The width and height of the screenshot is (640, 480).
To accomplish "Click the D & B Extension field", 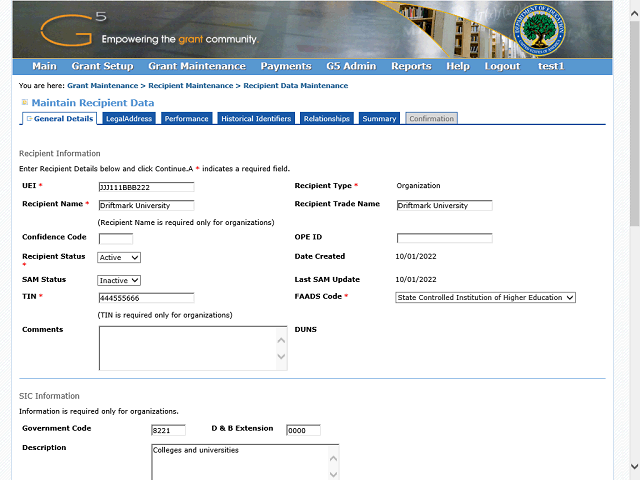I will pos(303,430).
